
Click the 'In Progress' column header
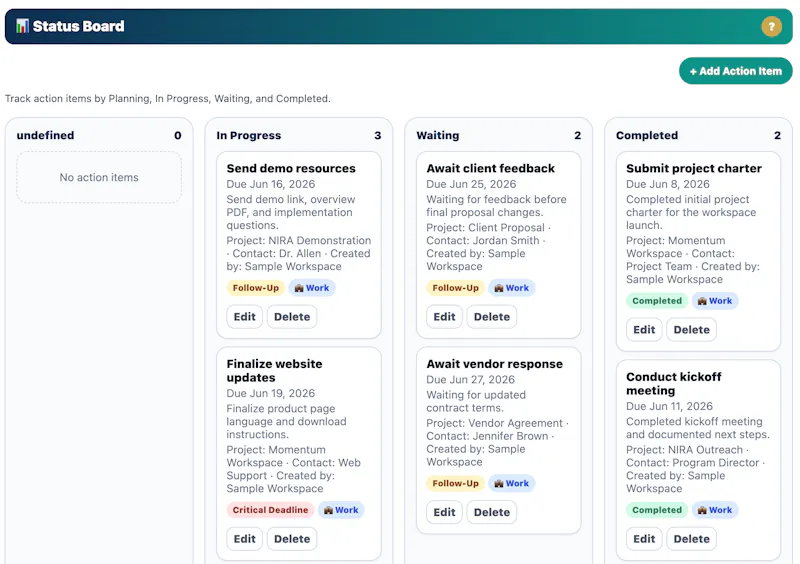click(x=248, y=135)
